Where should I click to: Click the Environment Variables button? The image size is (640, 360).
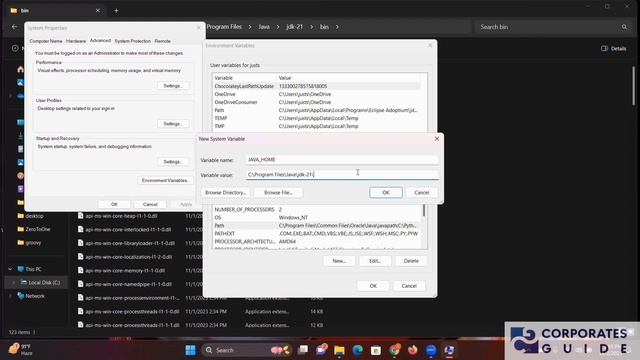pyautogui.click(x=165, y=180)
